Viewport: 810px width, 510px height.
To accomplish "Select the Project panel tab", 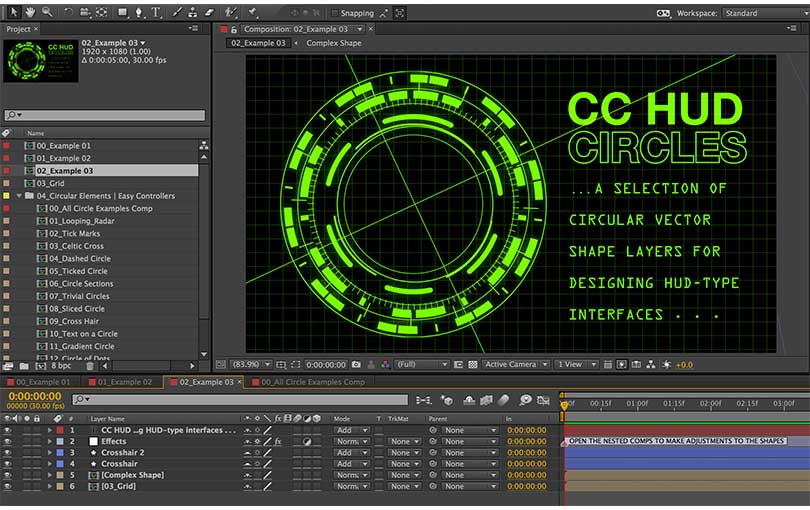I will pos(21,29).
